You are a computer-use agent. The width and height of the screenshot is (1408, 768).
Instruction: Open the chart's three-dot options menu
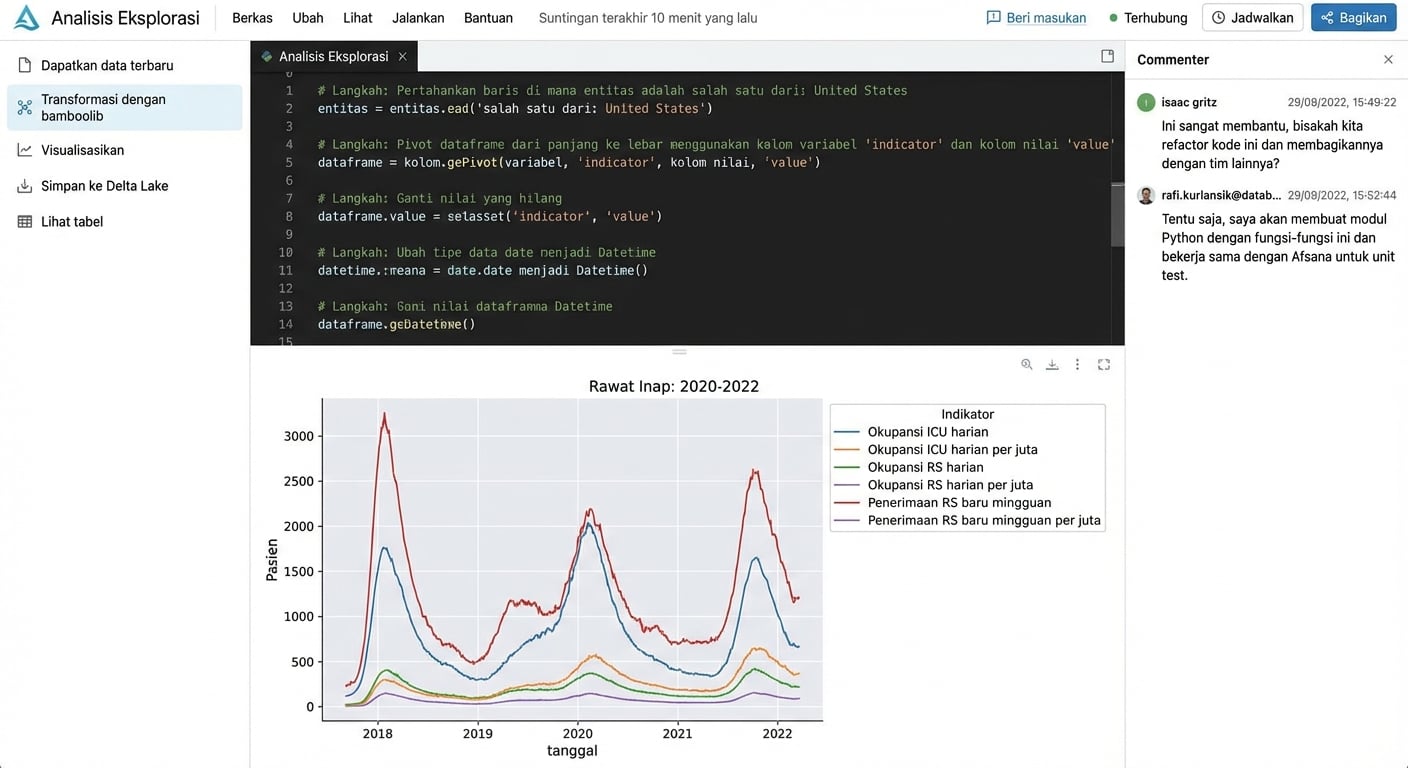pyautogui.click(x=1077, y=365)
